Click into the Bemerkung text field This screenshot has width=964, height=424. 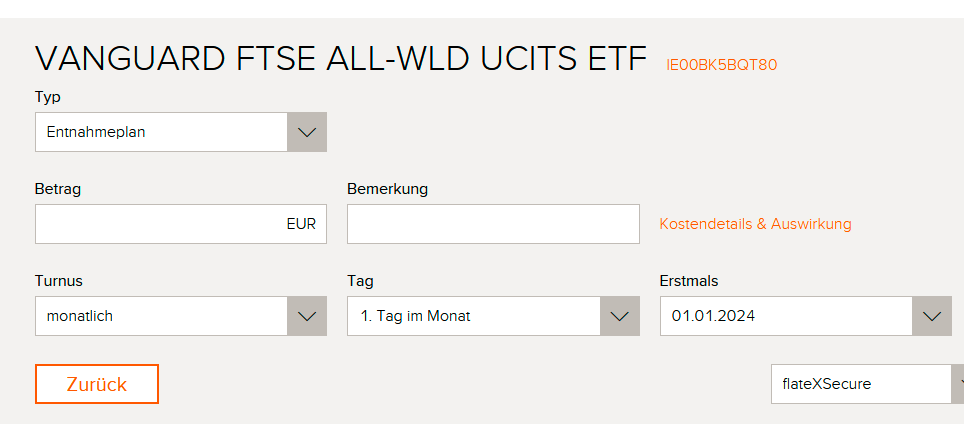(493, 224)
